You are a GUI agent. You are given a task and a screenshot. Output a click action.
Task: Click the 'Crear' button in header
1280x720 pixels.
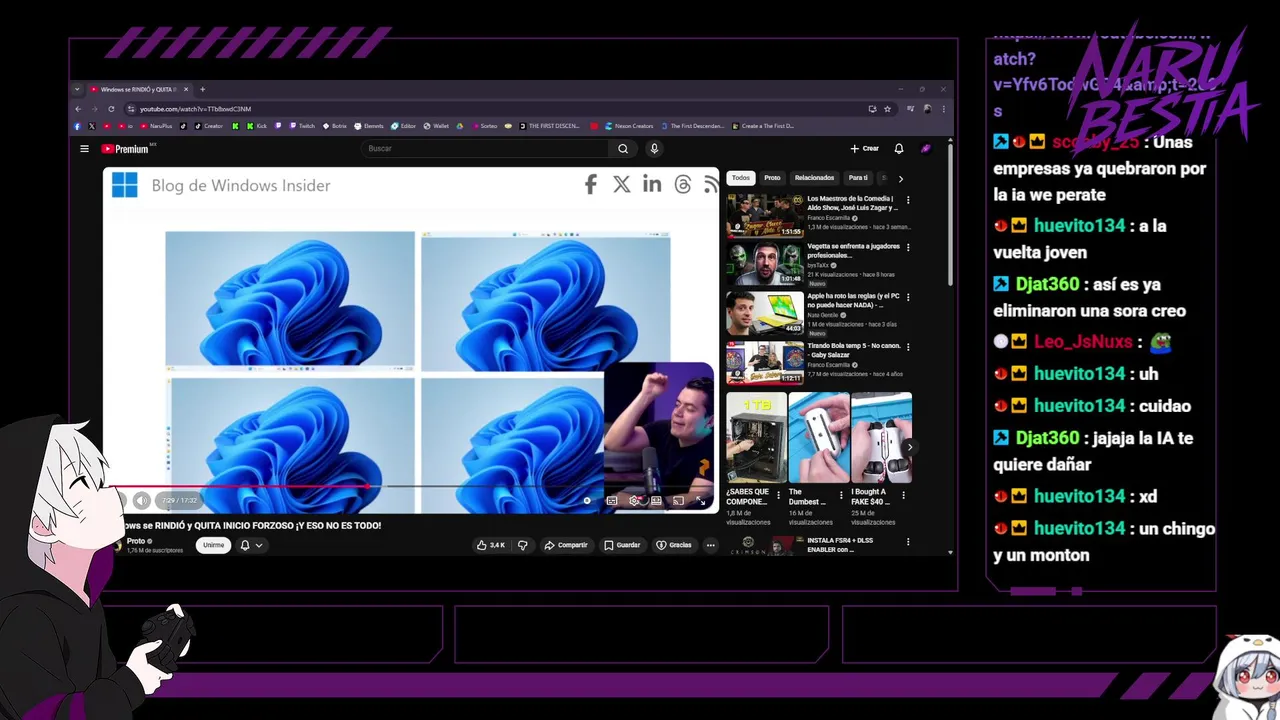click(865, 149)
